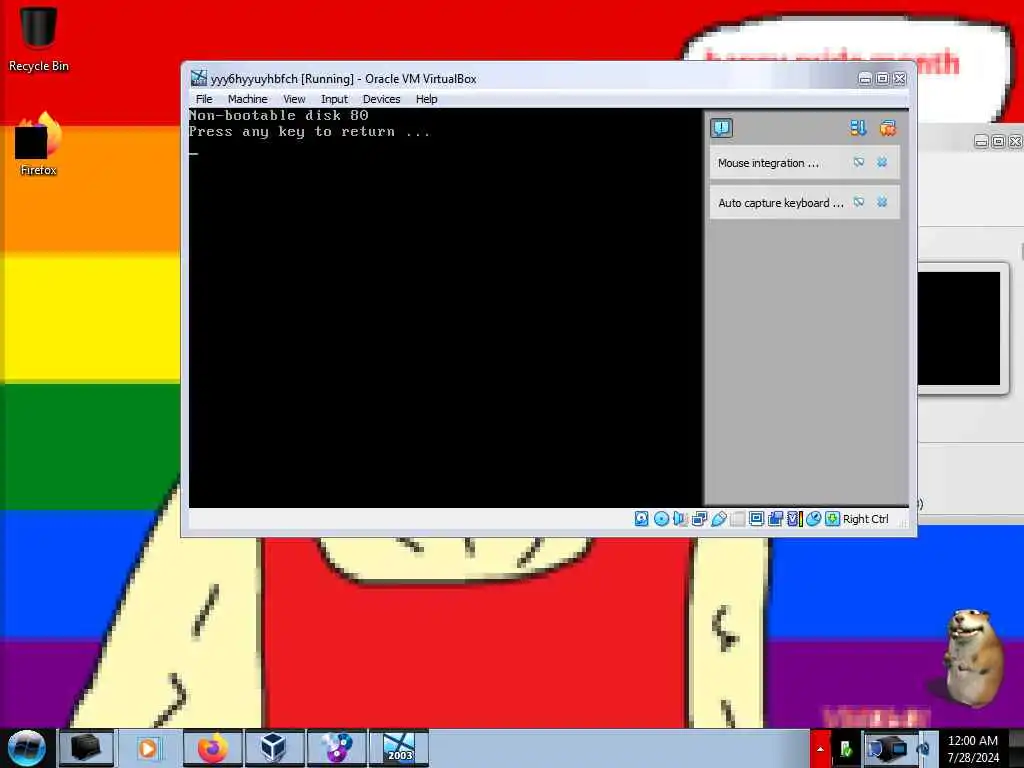Open the Input menu
Image resolution: width=1024 pixels, height=768 pixels.
(x=334, y=99)
